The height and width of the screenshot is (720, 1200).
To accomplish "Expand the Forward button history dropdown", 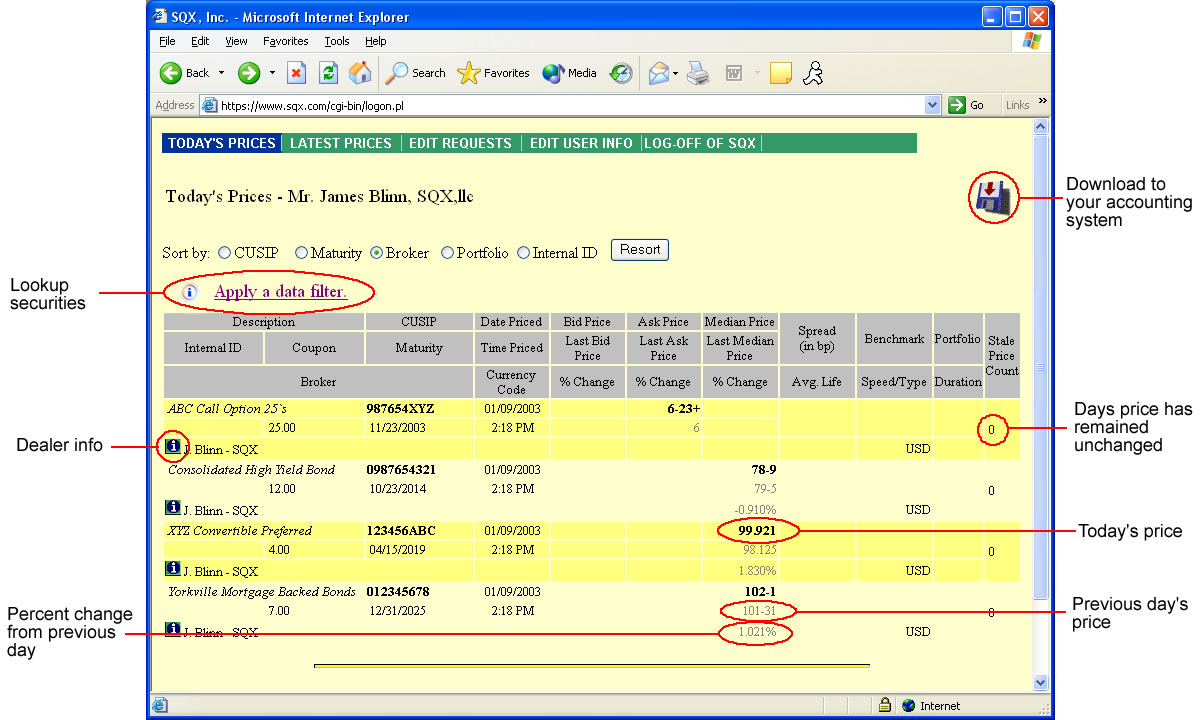I will click(271, 73).
